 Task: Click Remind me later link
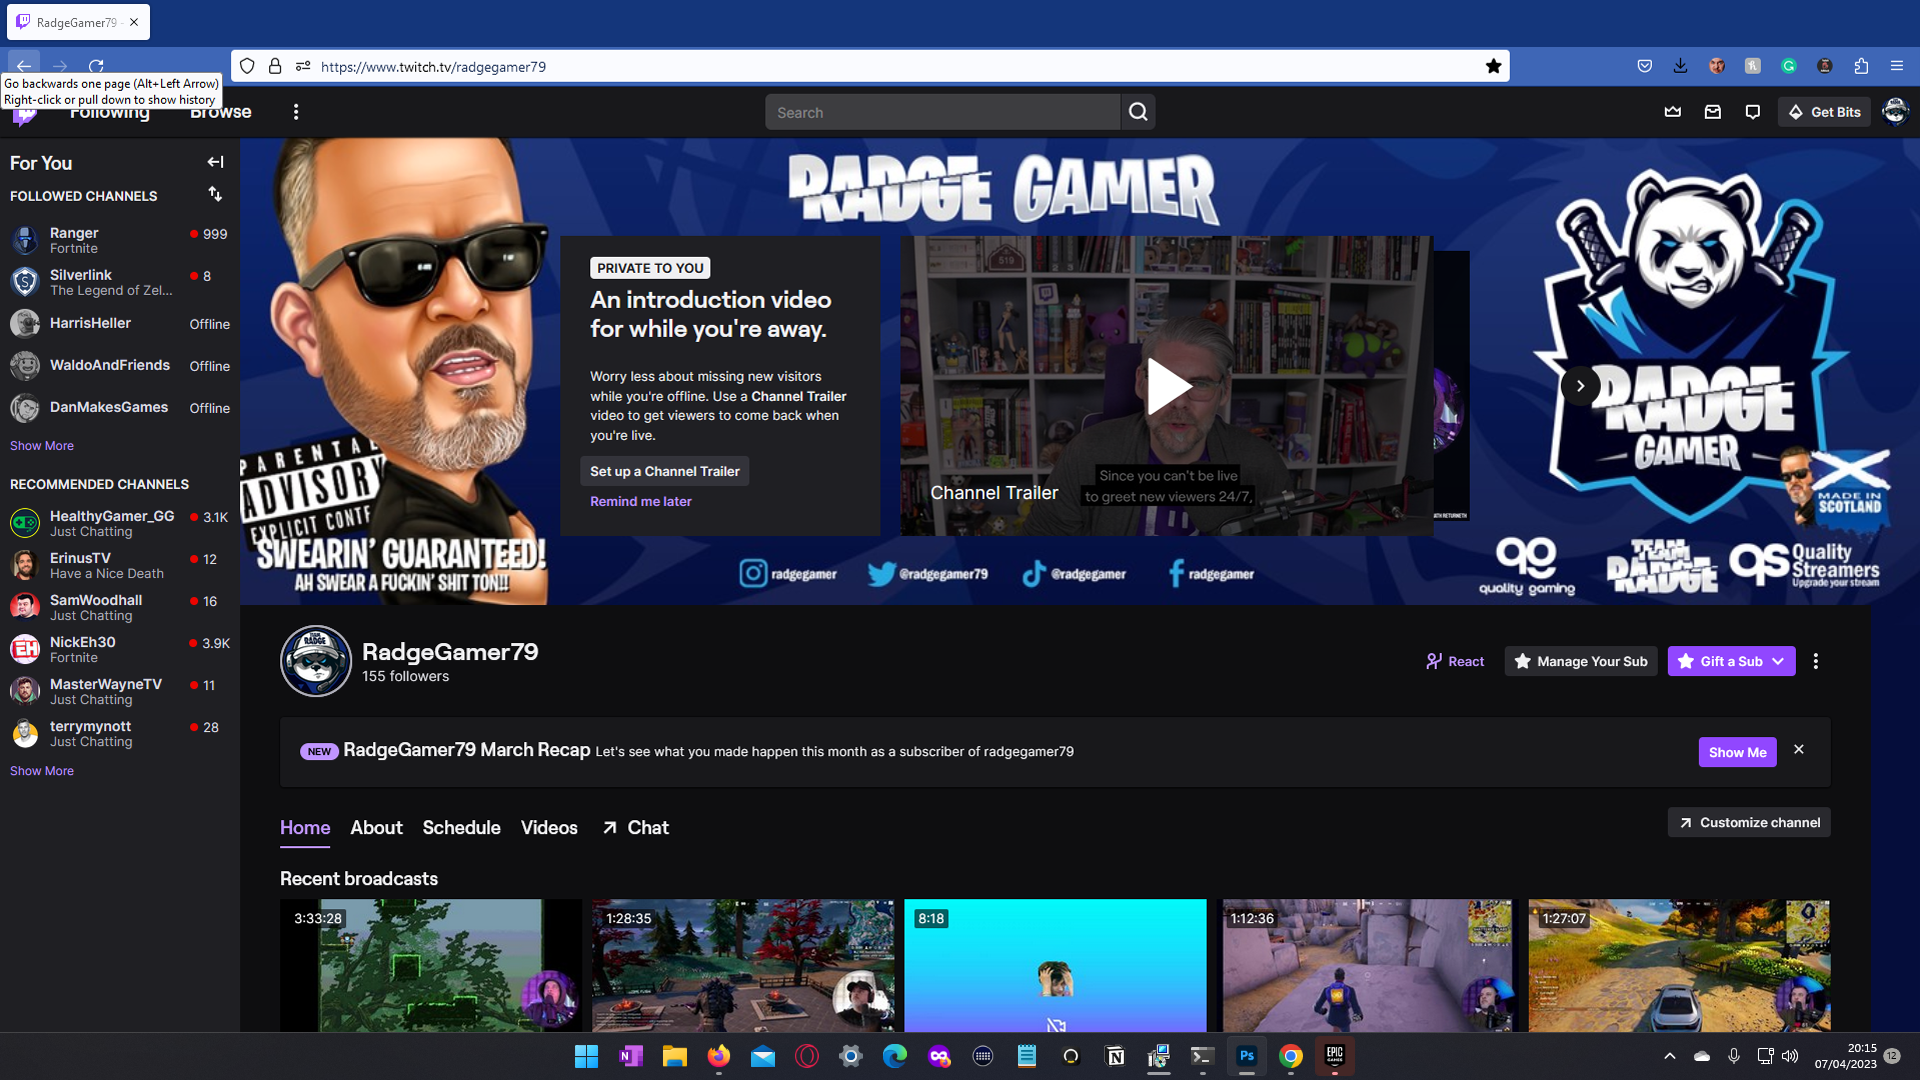641,501
